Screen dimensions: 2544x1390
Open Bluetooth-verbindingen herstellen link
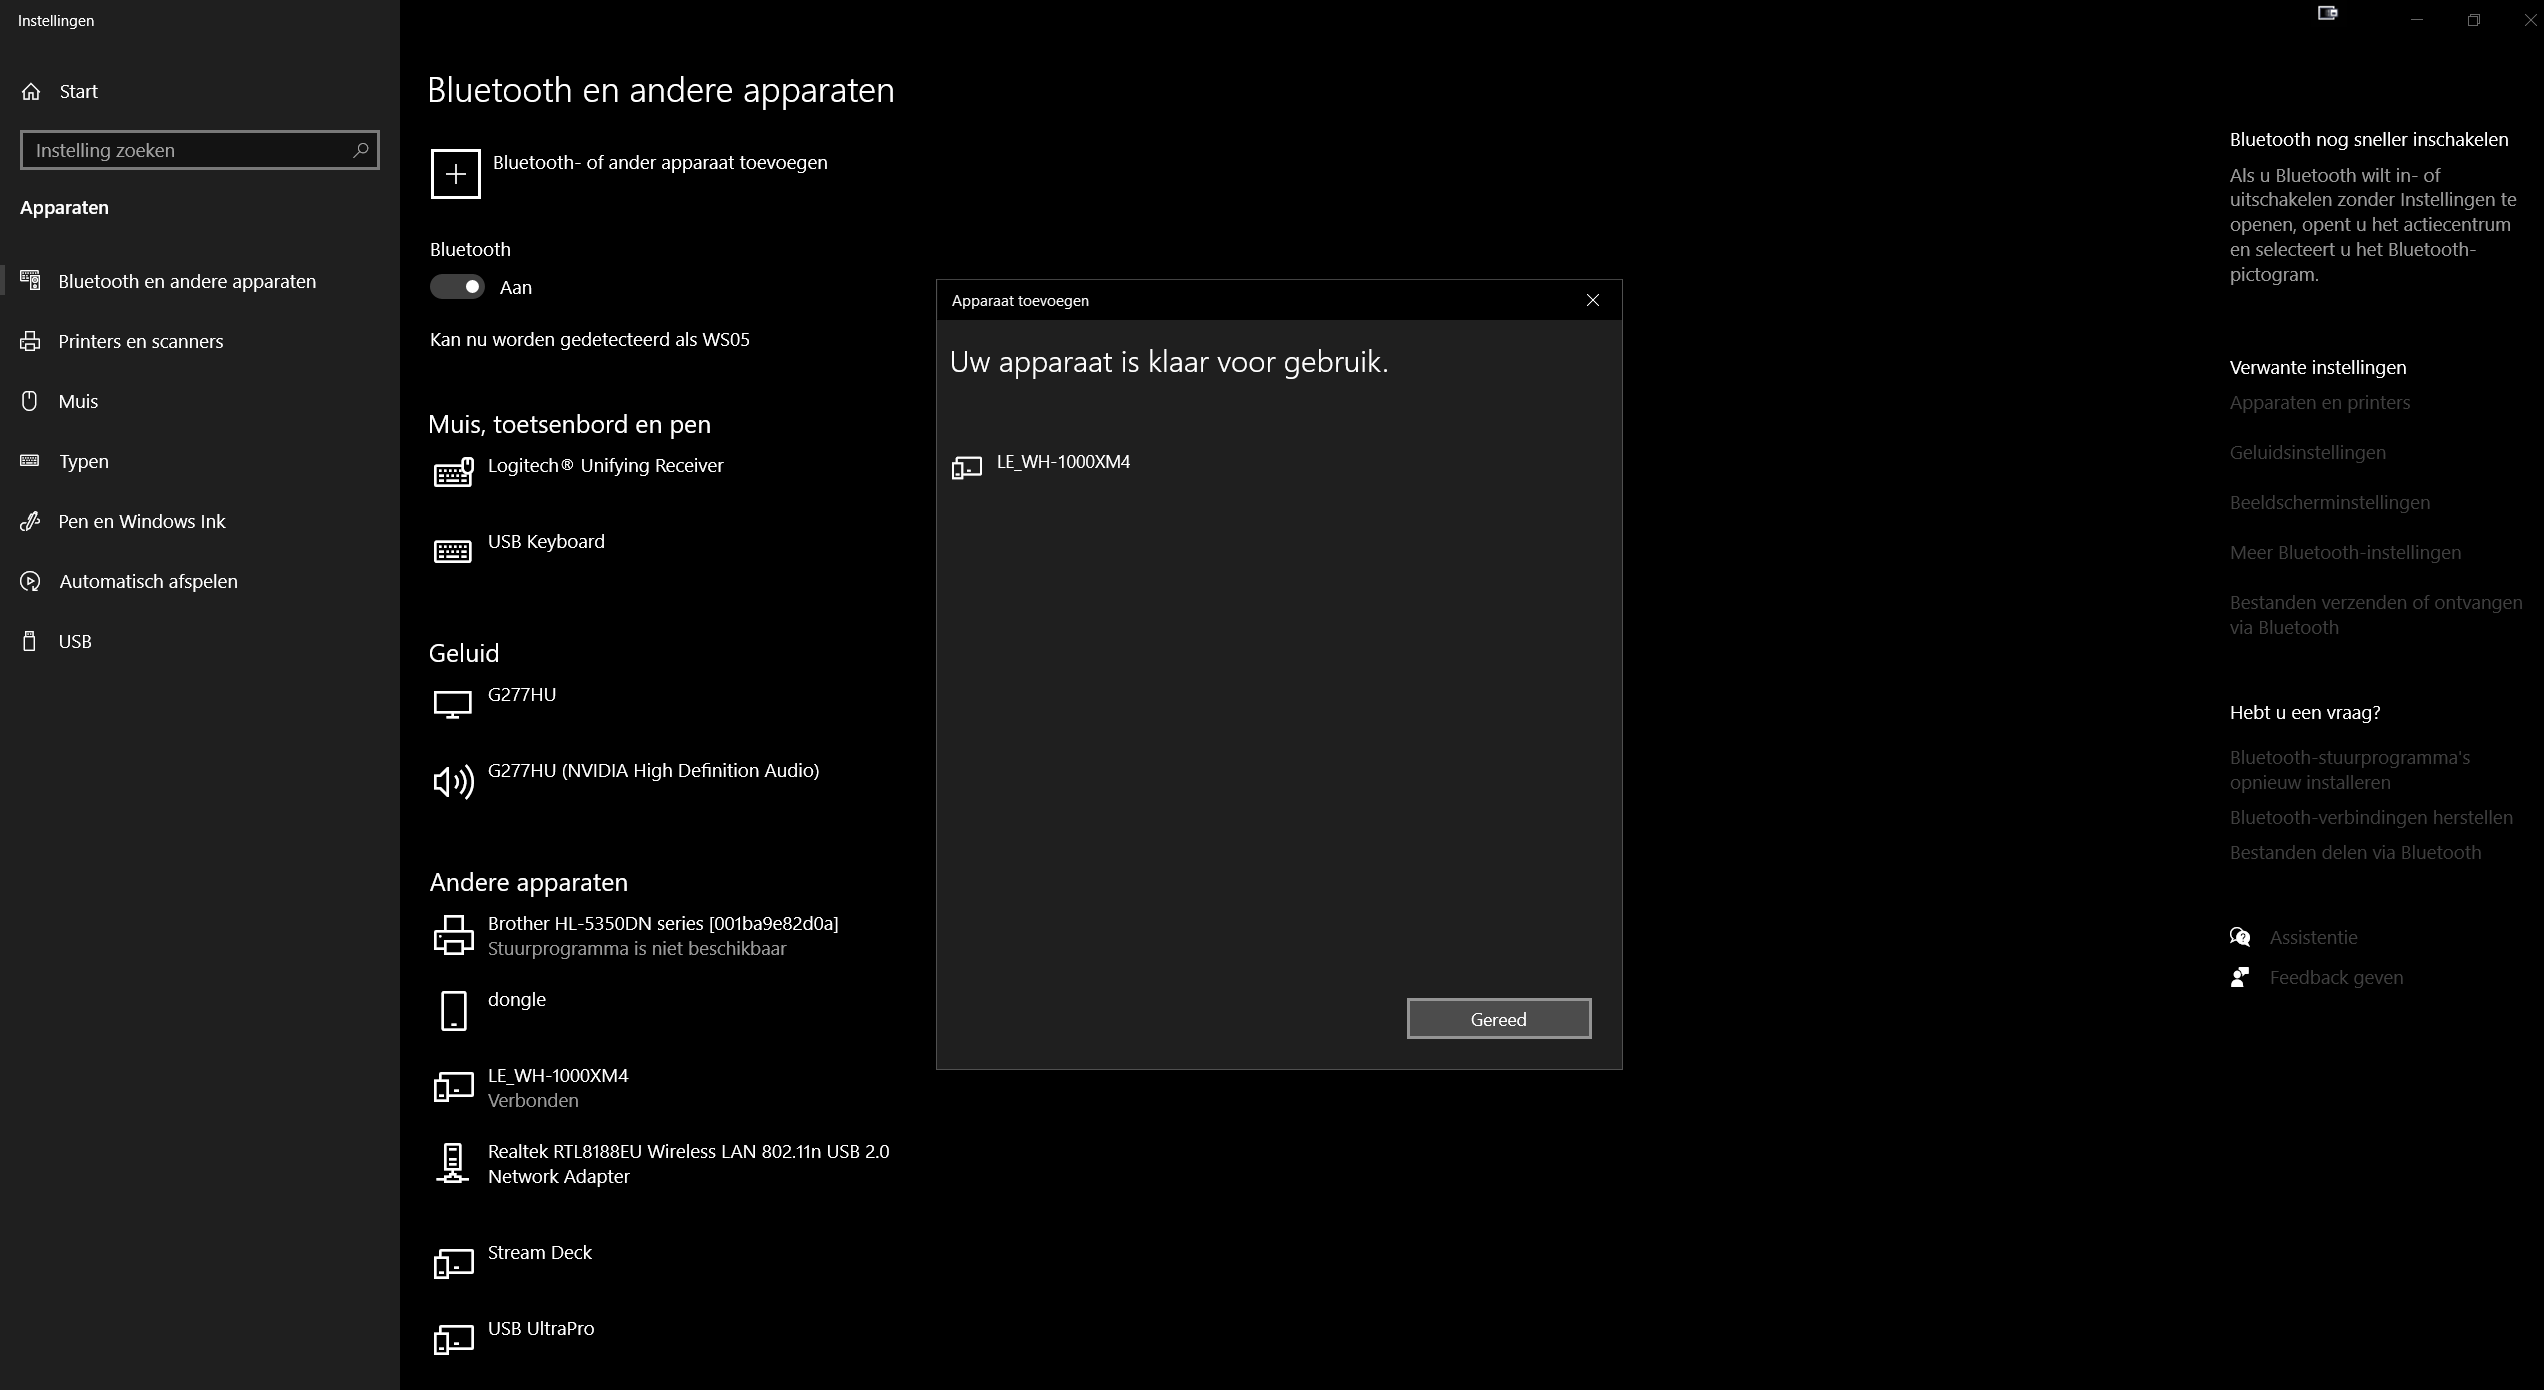(2371, 817)
